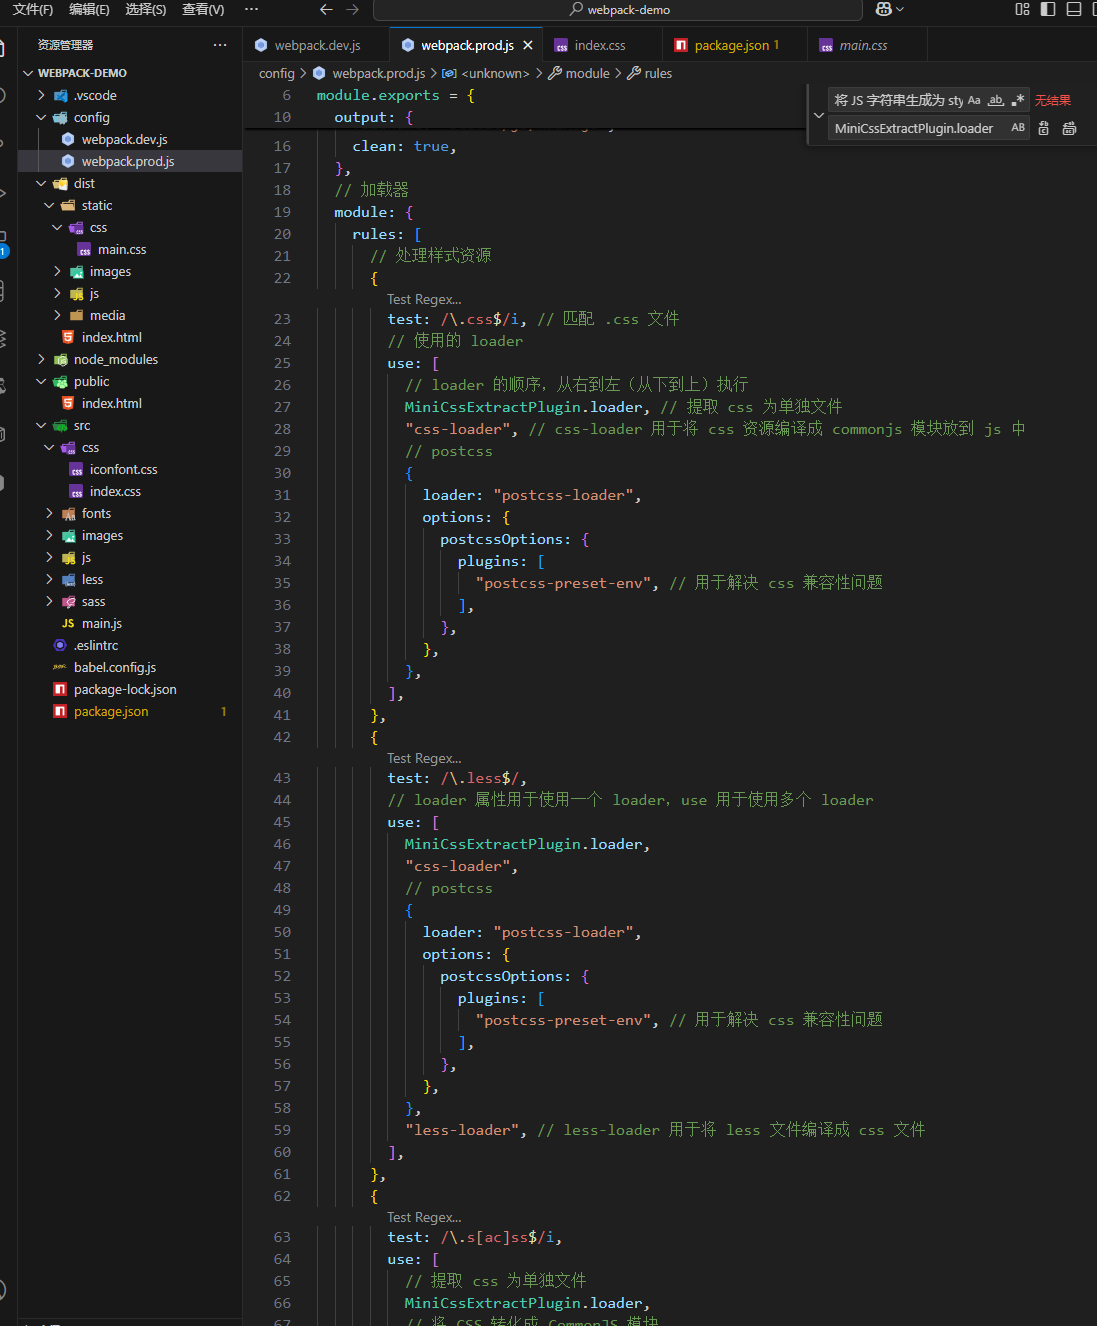Click the Replace All icon
The height and width of the screenshot is (1326, 1097).
tap(1069, 128)
